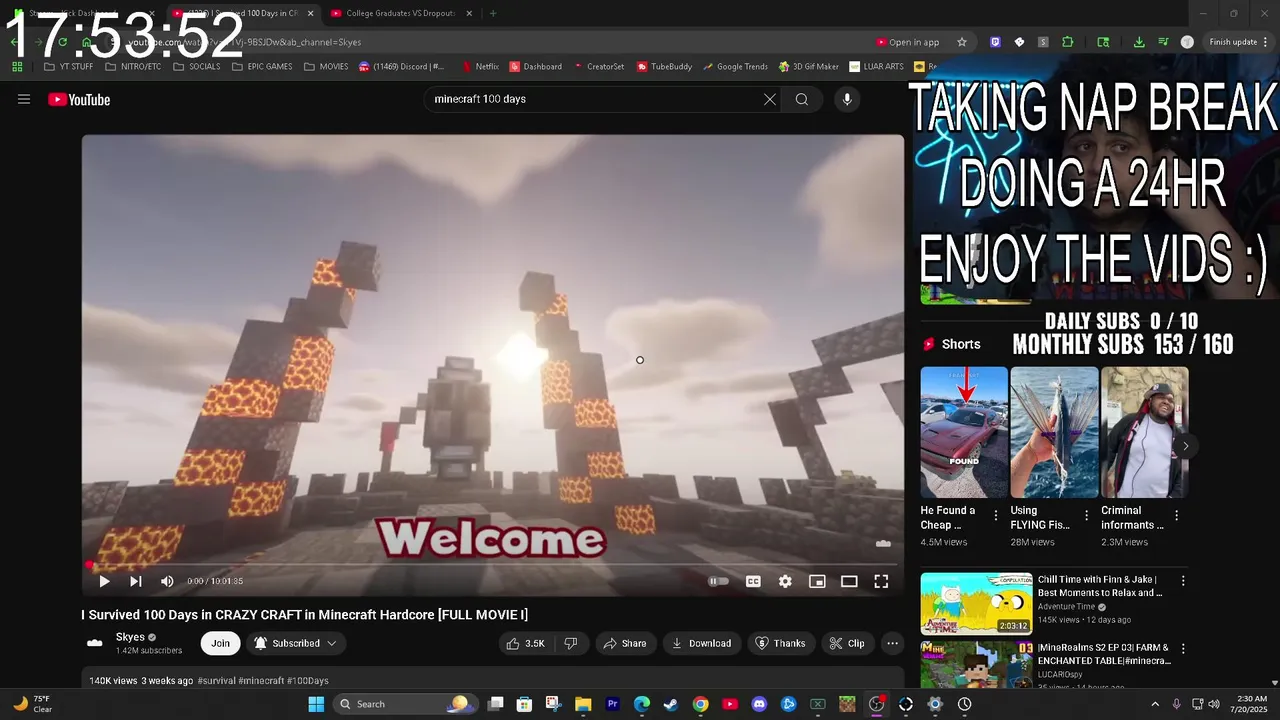The width and height of the screenshot is (1280, 720).
Task: Toggle closed captions in the player
Action: pos(753,581)
